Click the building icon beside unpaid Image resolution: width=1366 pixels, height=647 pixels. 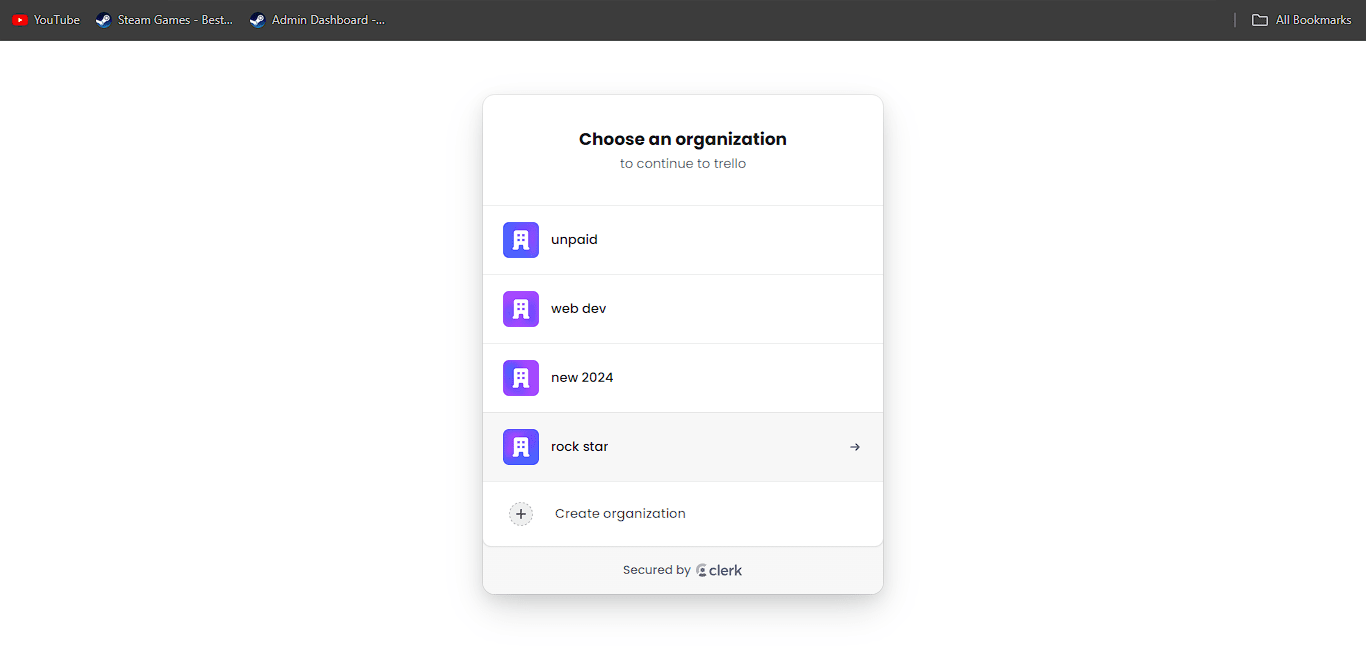point(521,240)
